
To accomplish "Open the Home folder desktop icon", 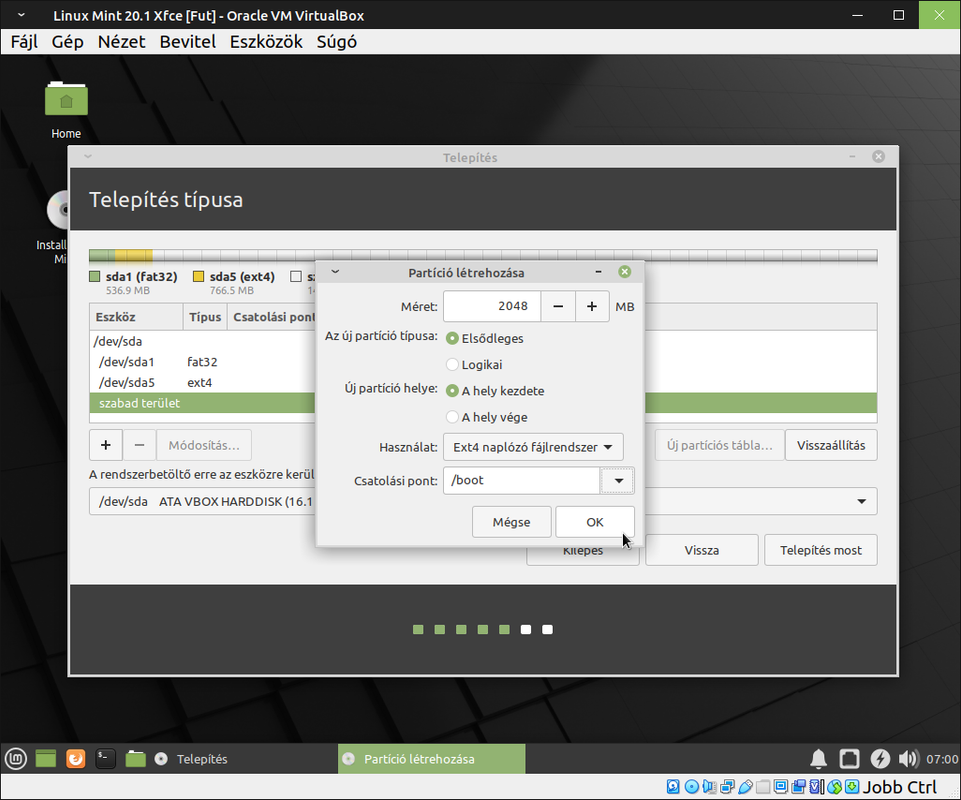I will click(66, 99).
